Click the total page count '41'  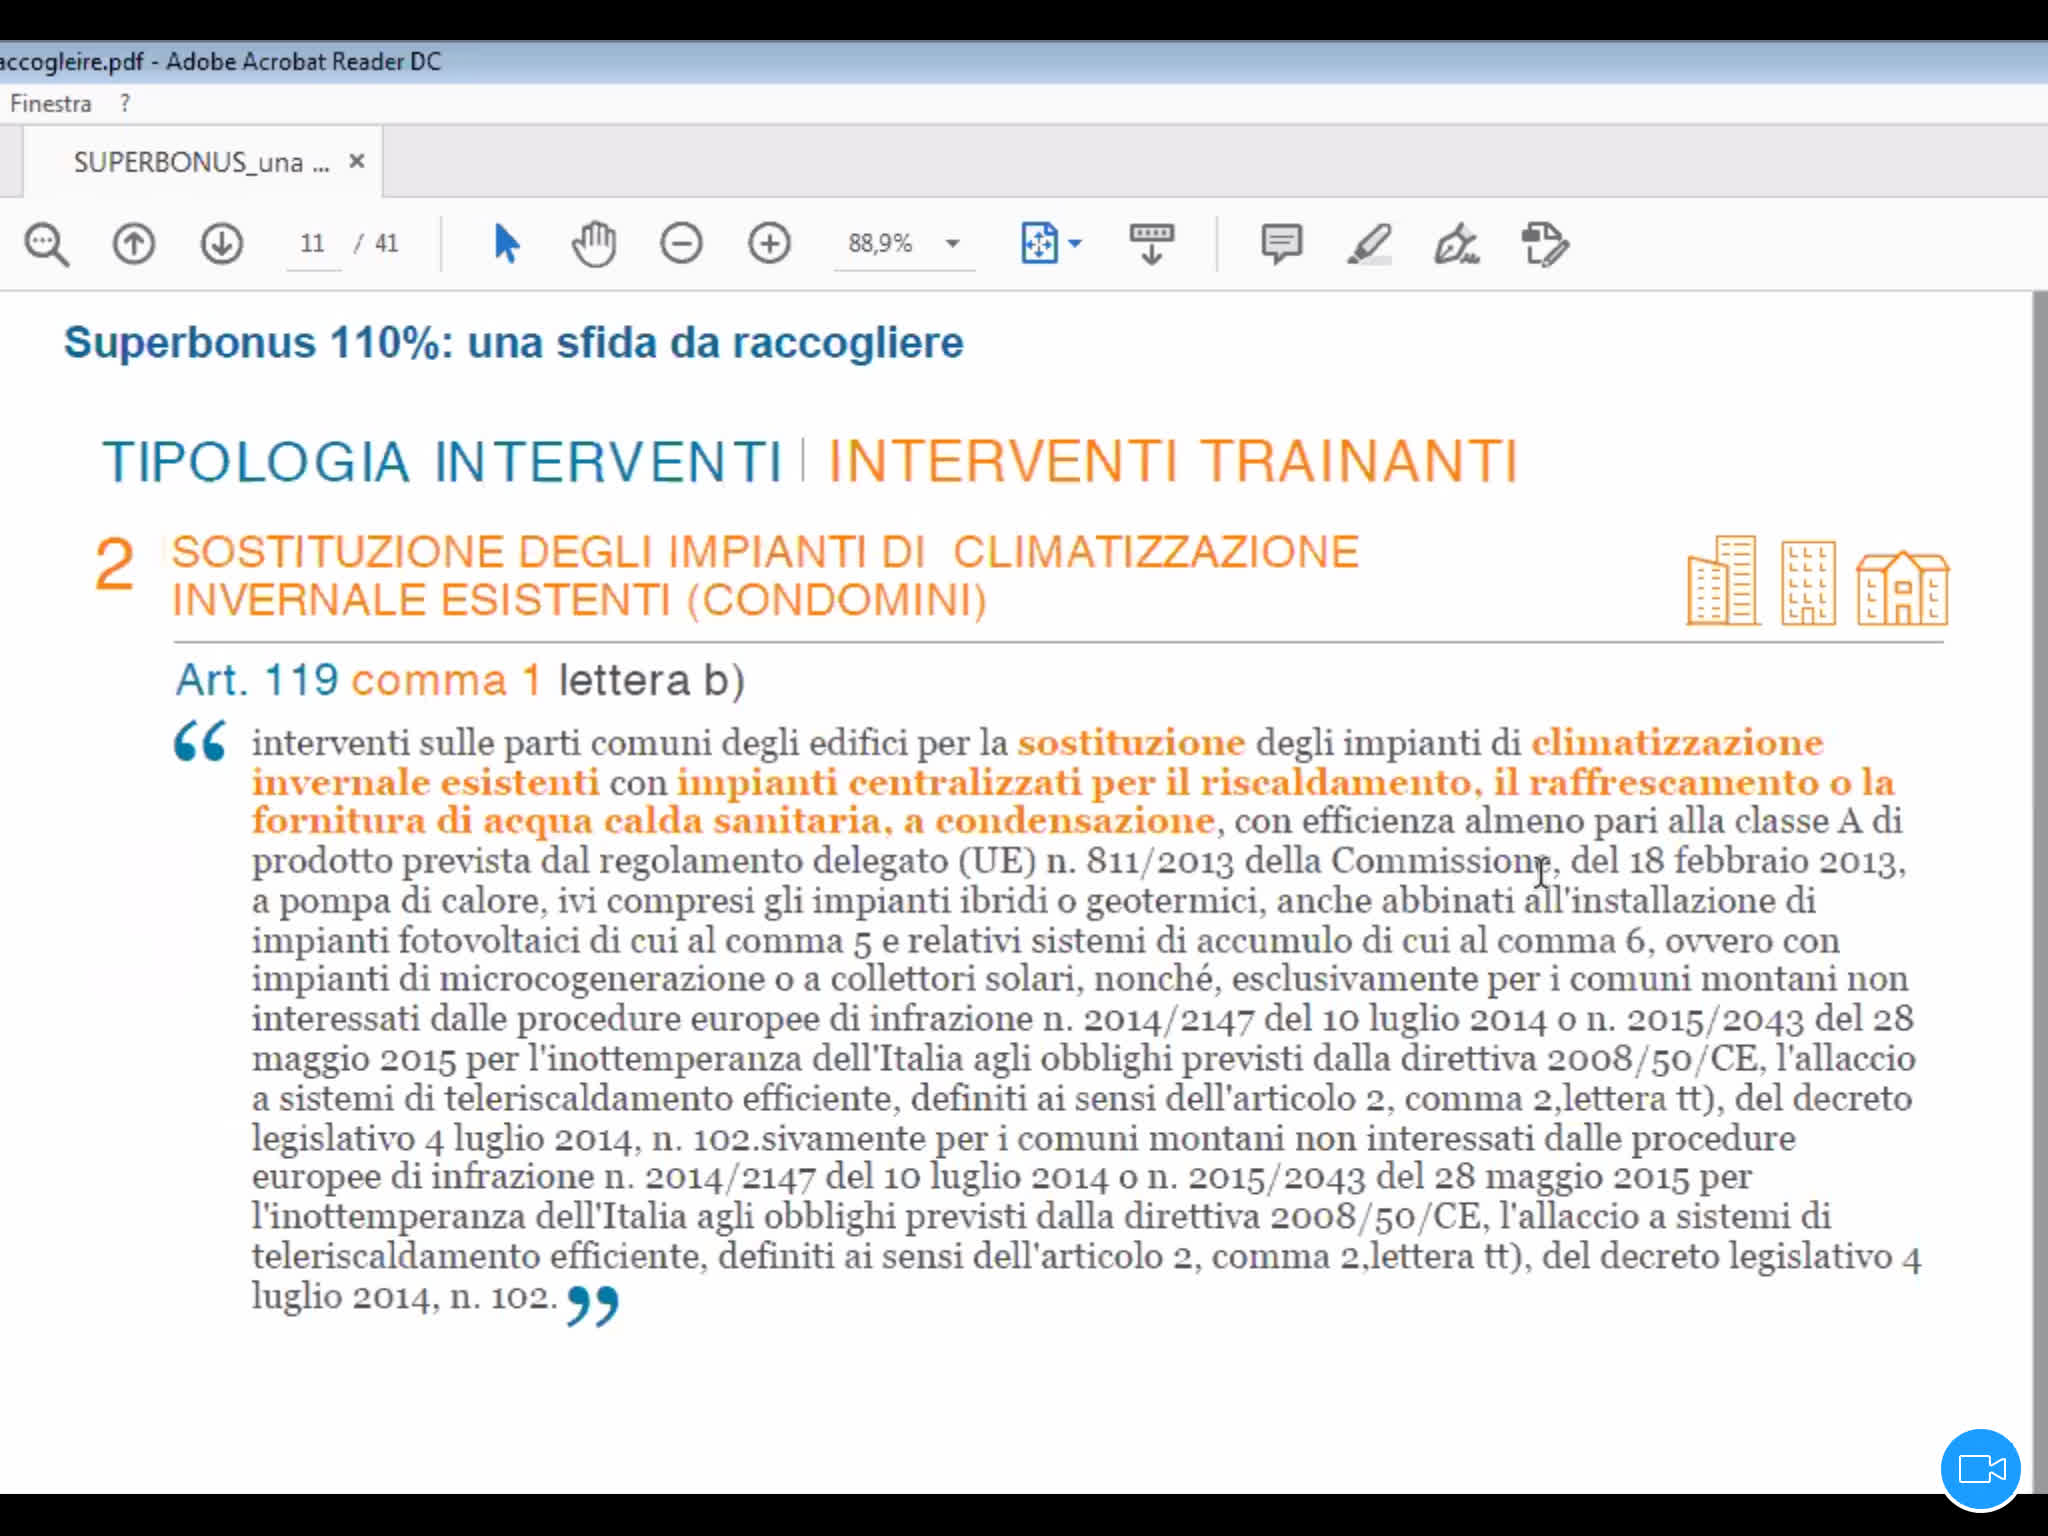coord(386,243)
